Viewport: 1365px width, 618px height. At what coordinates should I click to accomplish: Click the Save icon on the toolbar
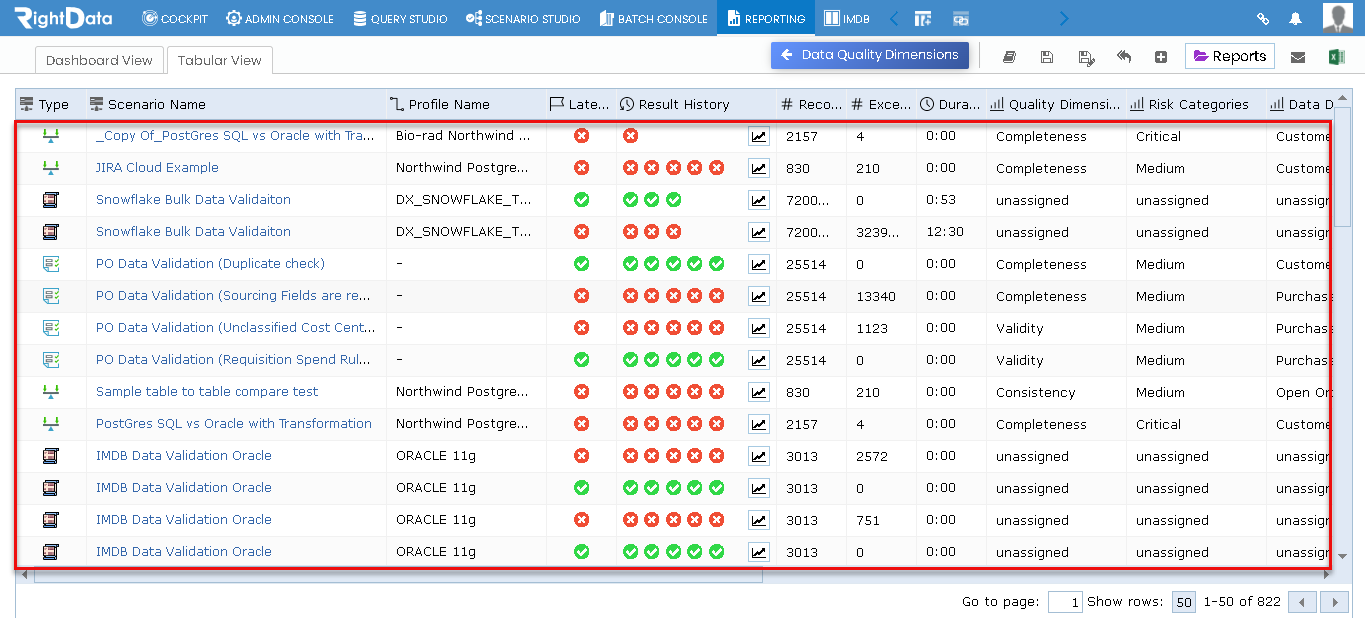point(1047,56)
